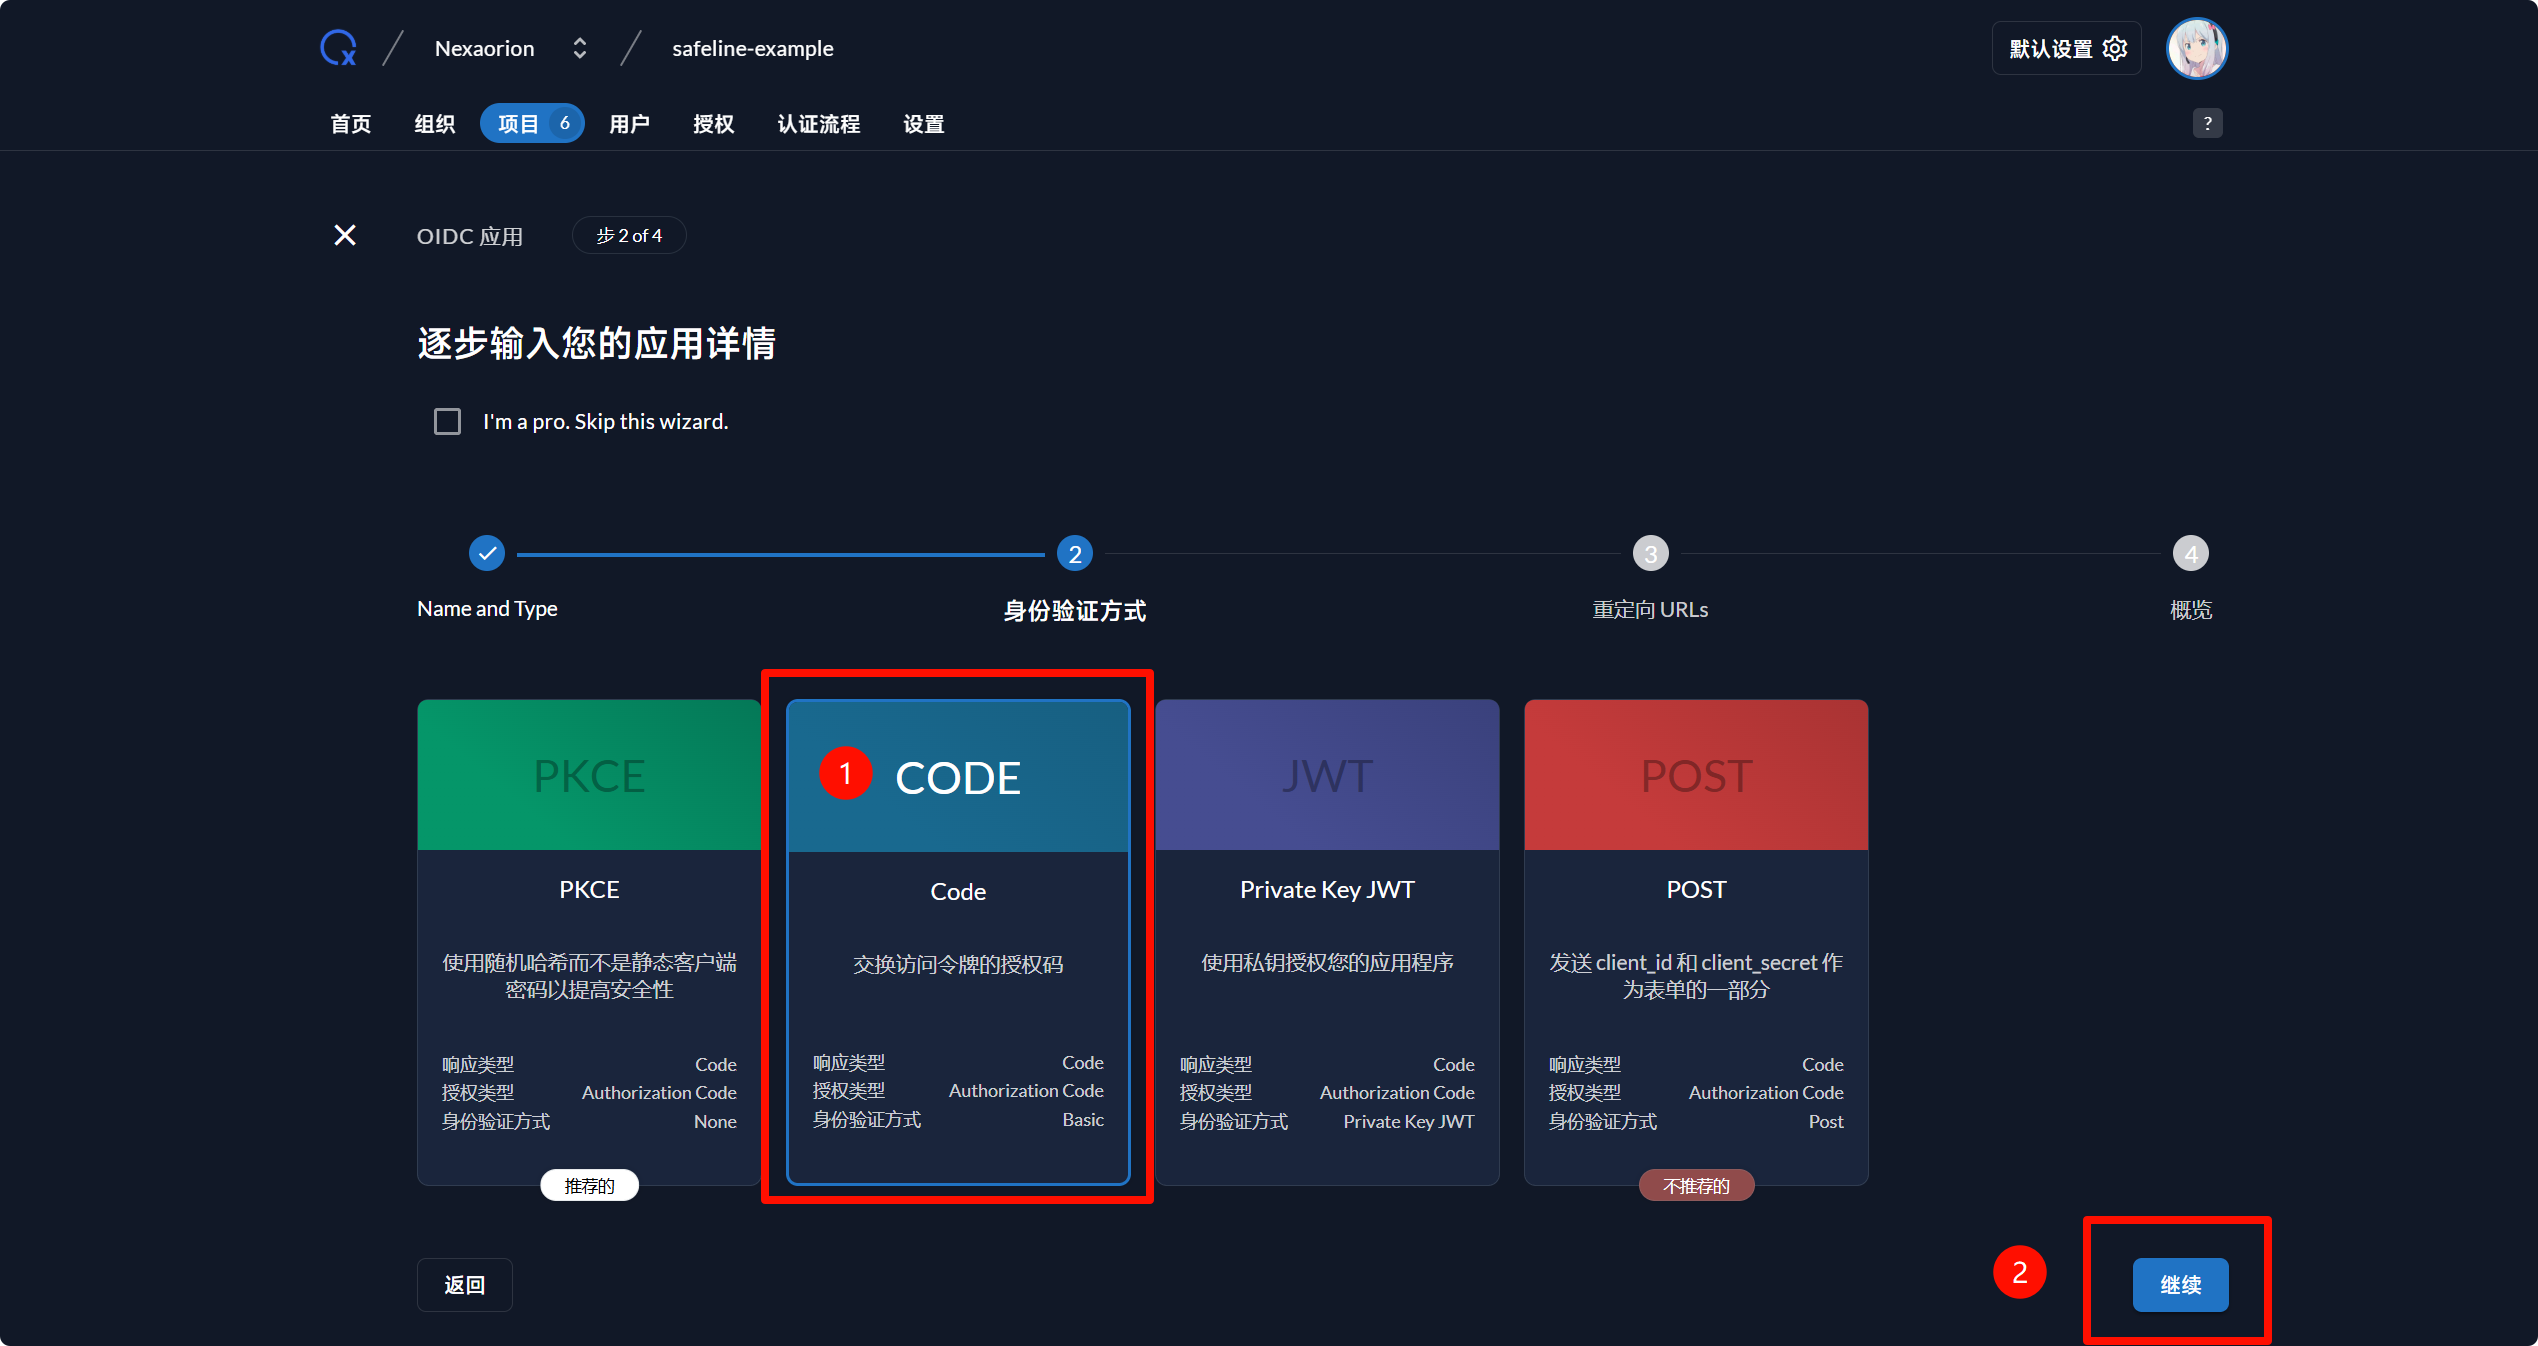Click the safeline-example breadcrumb link
2538x1346 pixels.
point(752,48)
